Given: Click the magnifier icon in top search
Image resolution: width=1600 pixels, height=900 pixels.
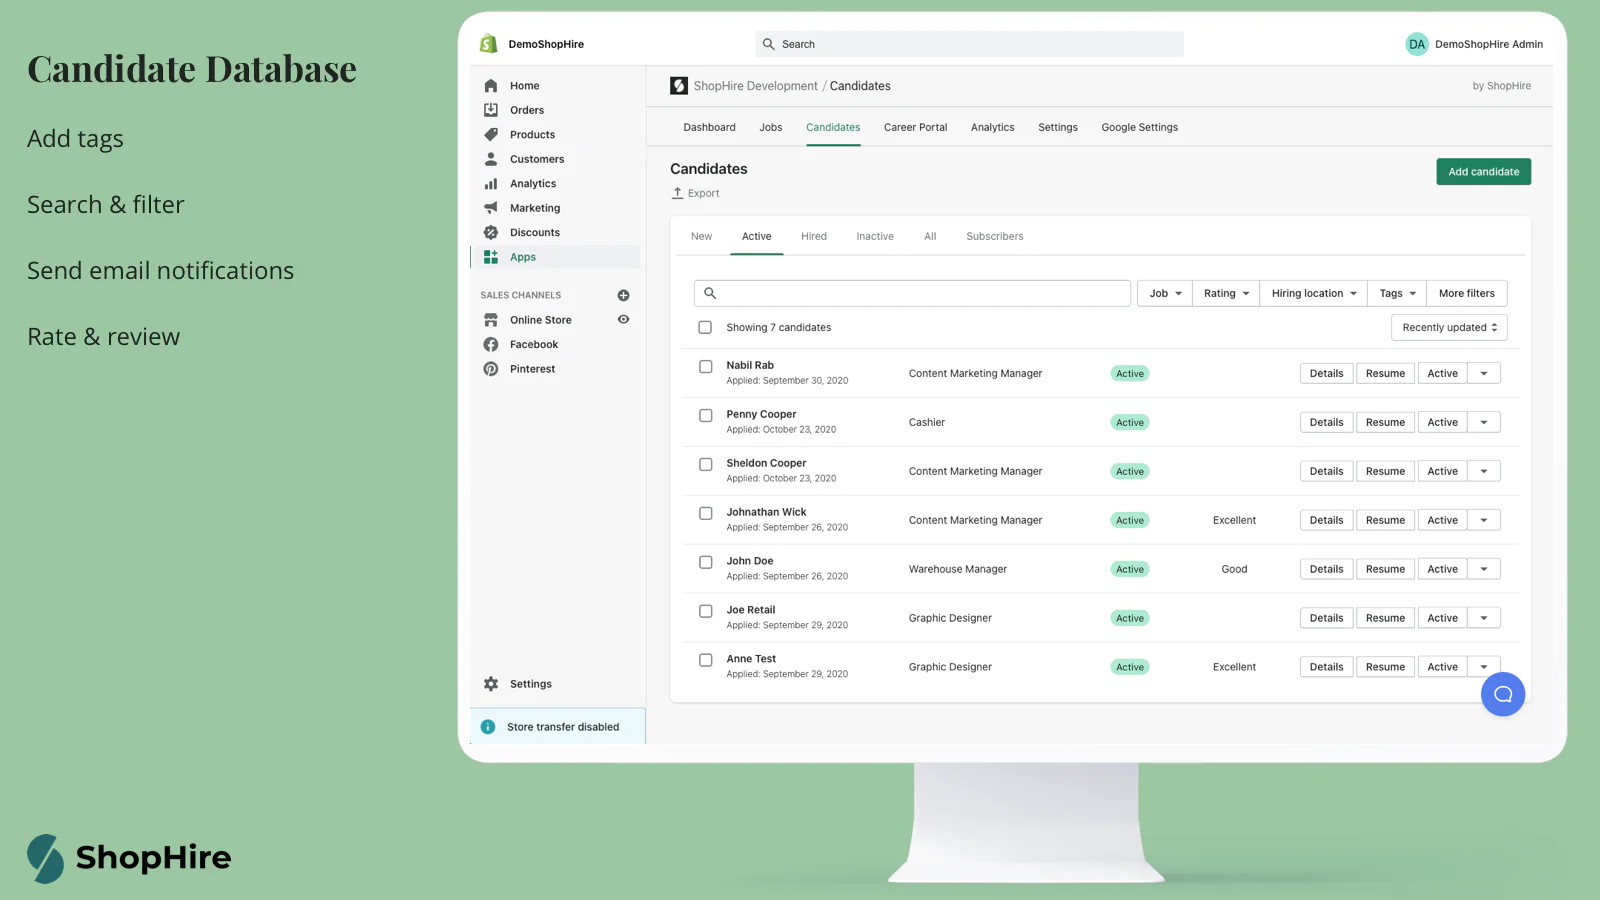Looking at the screenshot, I should [x=769, y=44].
